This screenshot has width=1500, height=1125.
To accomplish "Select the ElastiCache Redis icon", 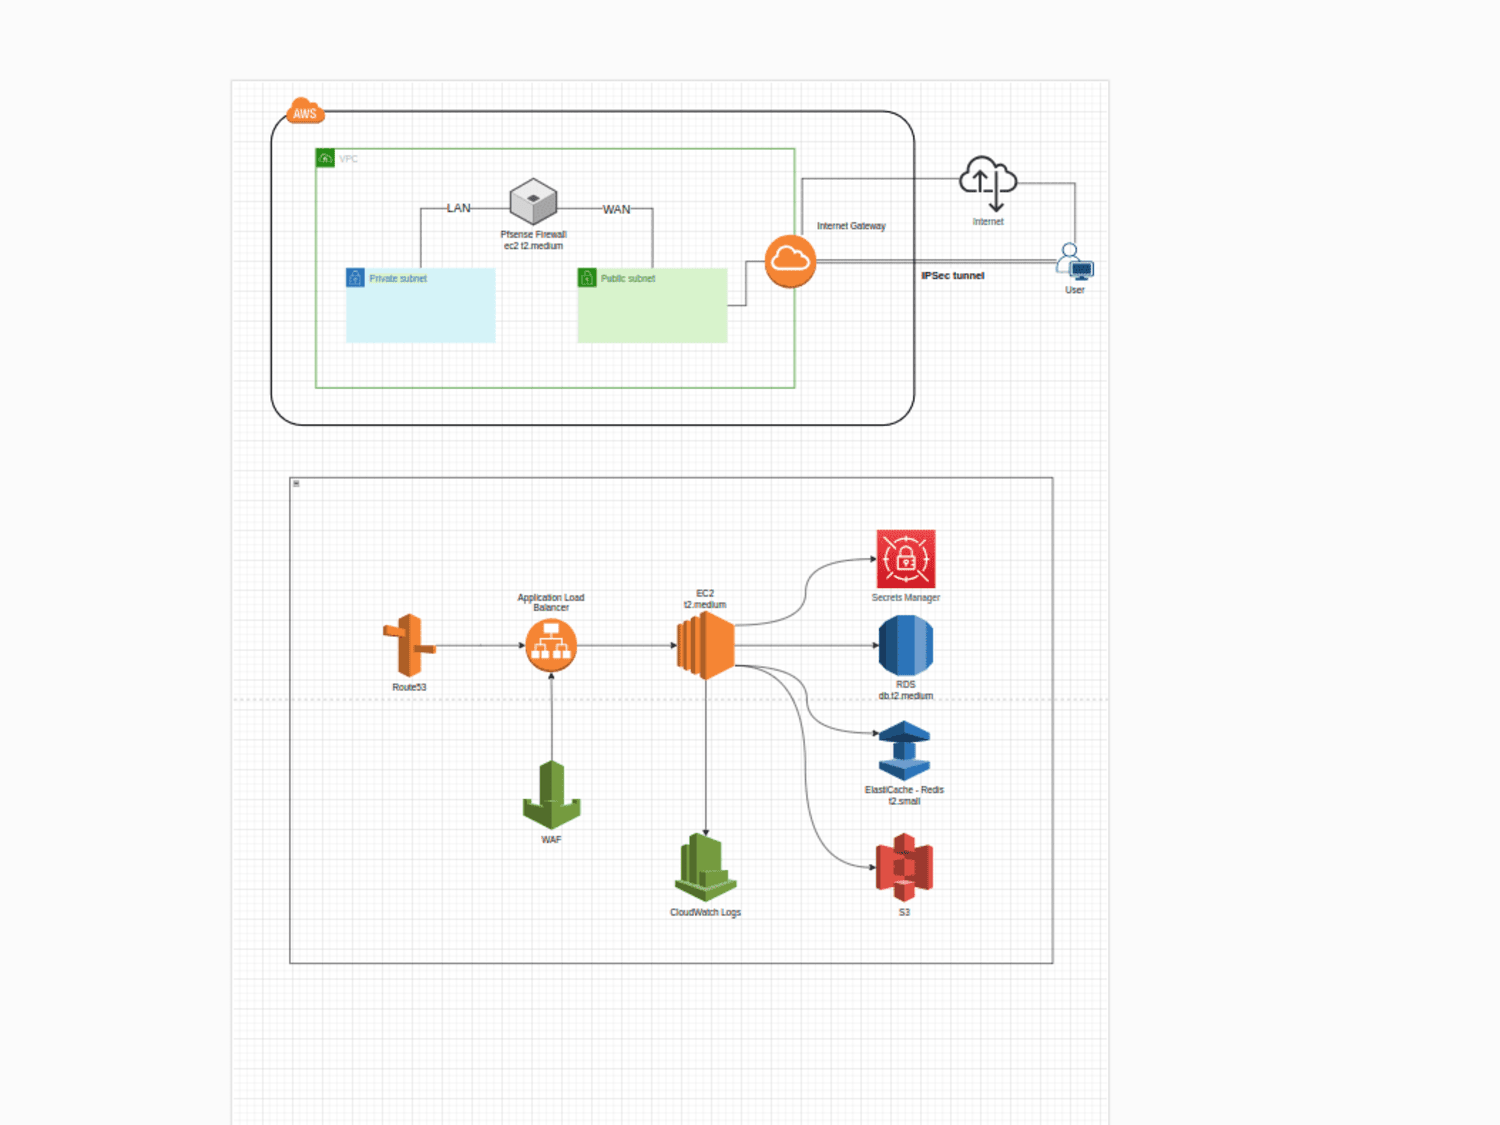I will [904, 751].
